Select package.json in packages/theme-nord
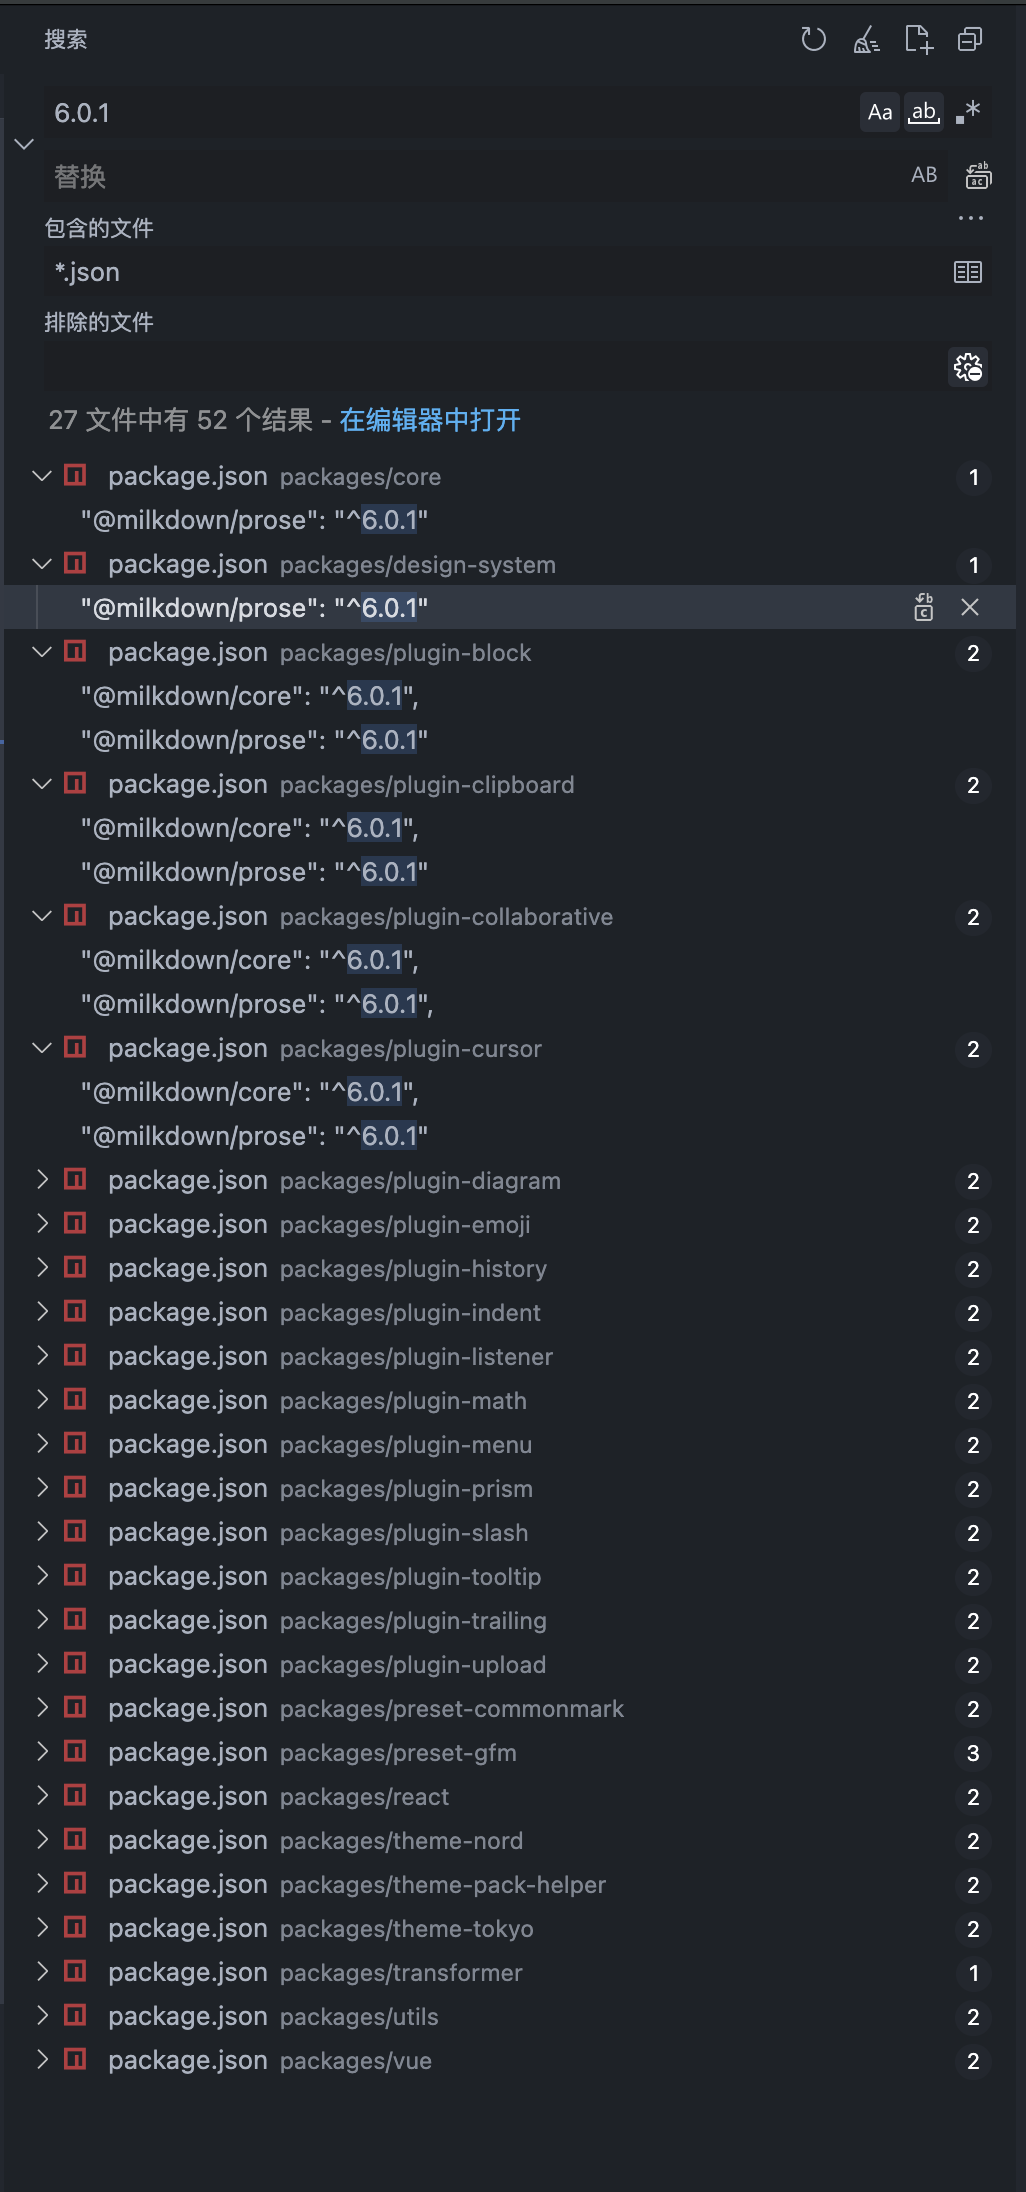Image resolution: width=1026 pixels, height=2192 pixels. (x=510, y=1840)
